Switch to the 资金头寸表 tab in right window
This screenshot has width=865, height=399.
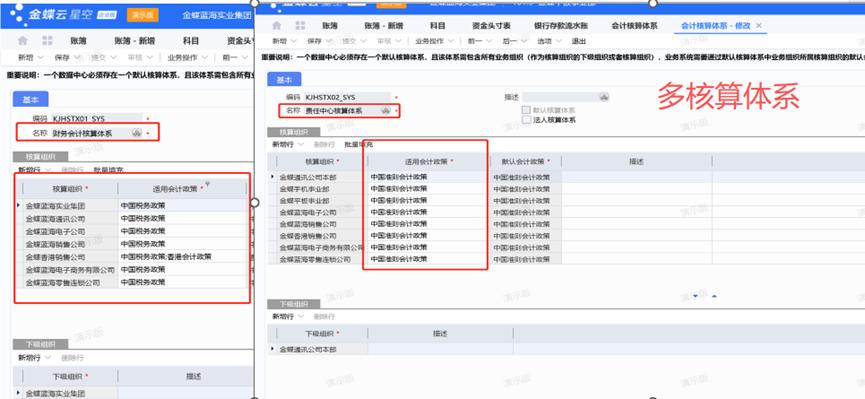pos(491,26)
